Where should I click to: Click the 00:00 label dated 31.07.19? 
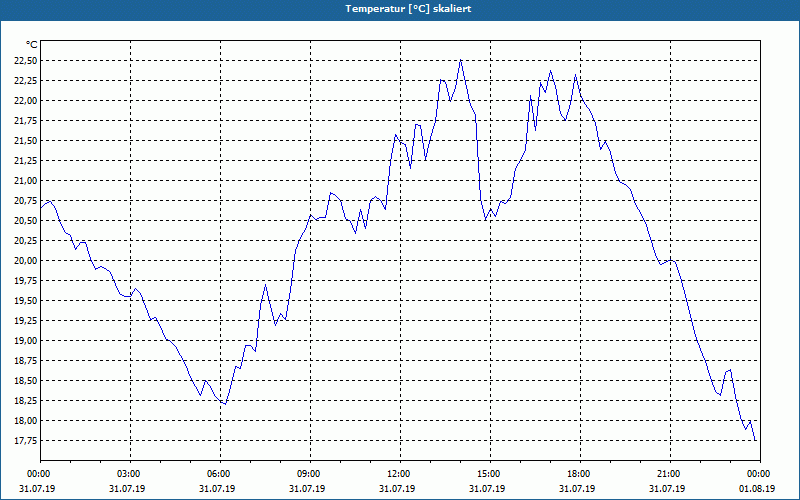(37, 474)
